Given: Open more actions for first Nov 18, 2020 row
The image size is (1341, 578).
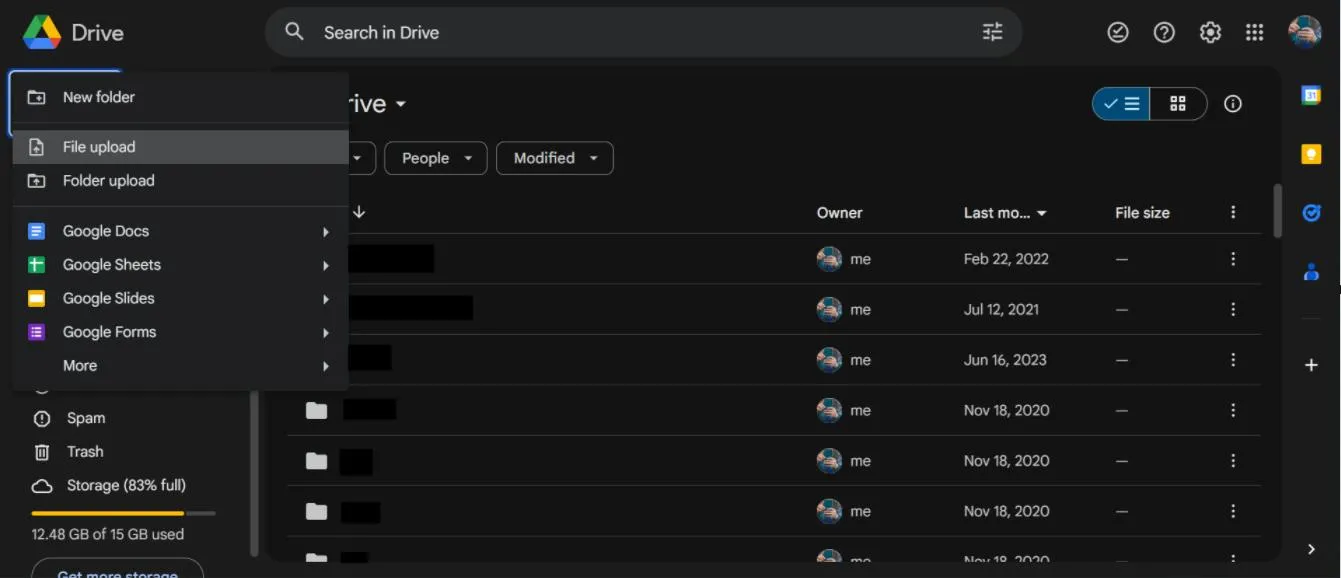Looking at the screenshot, I should [1233, 410].
